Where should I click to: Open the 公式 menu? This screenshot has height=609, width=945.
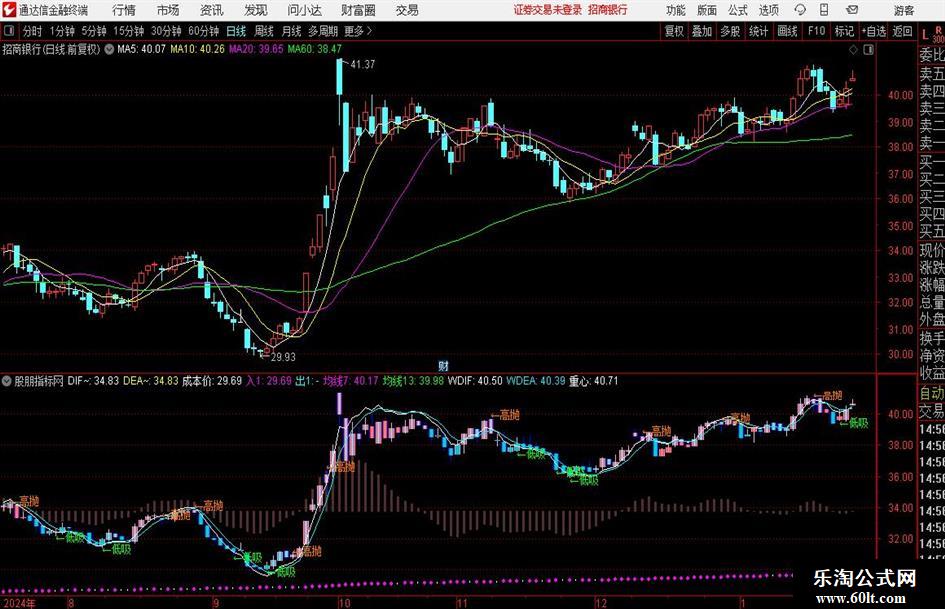tap(738, 10)
